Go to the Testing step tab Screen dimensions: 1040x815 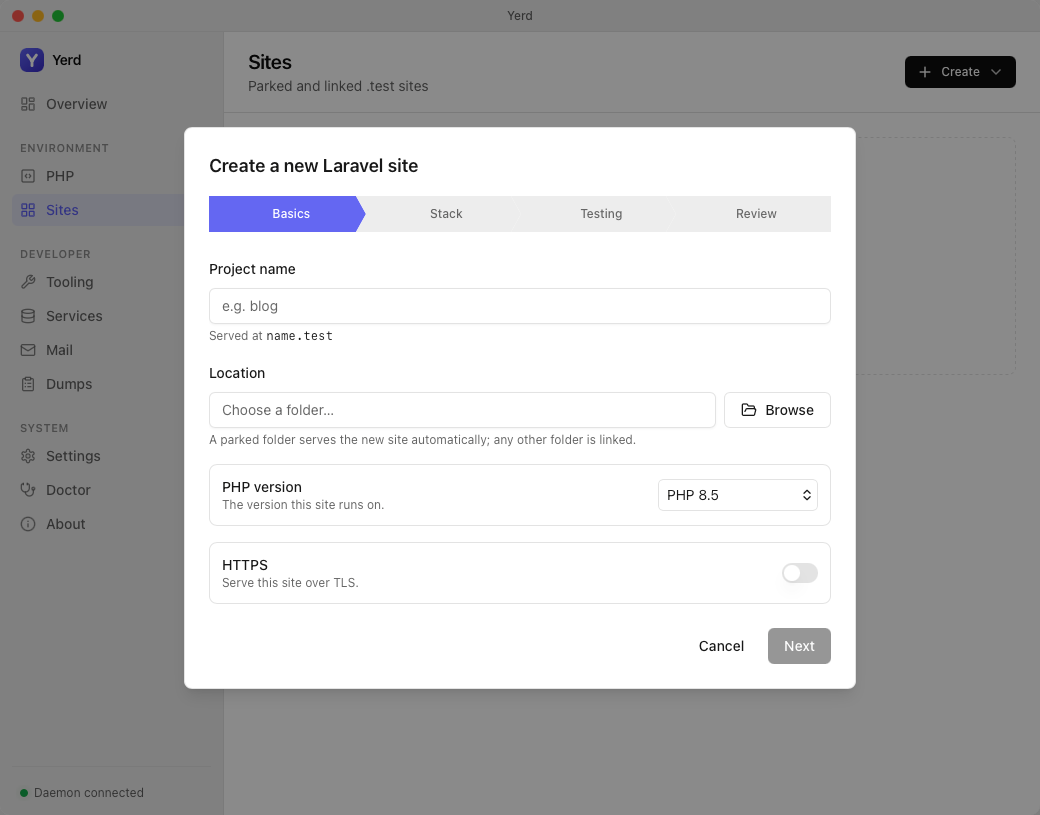[x=601, y=214]
